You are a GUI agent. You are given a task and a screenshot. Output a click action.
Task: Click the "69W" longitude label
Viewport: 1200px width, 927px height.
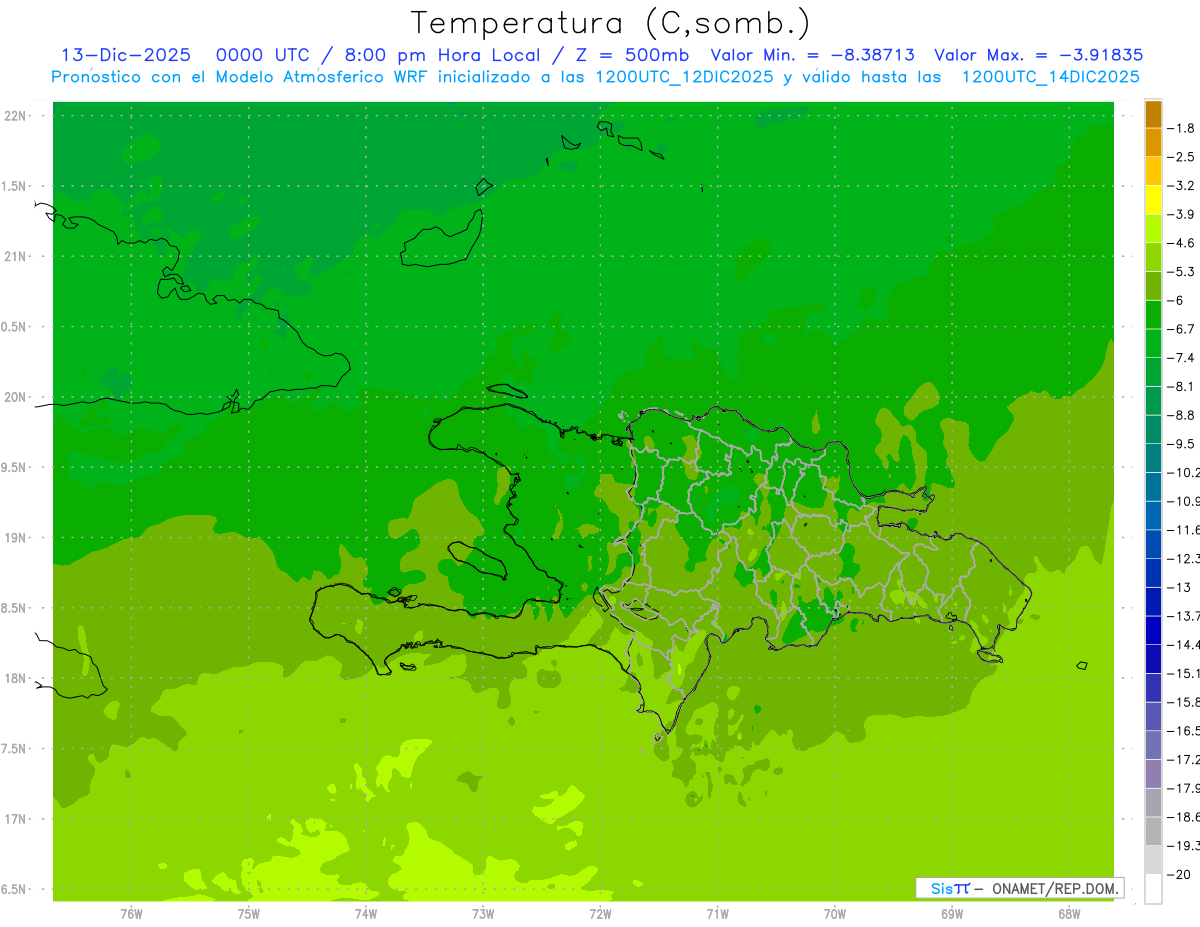[952, 914]
